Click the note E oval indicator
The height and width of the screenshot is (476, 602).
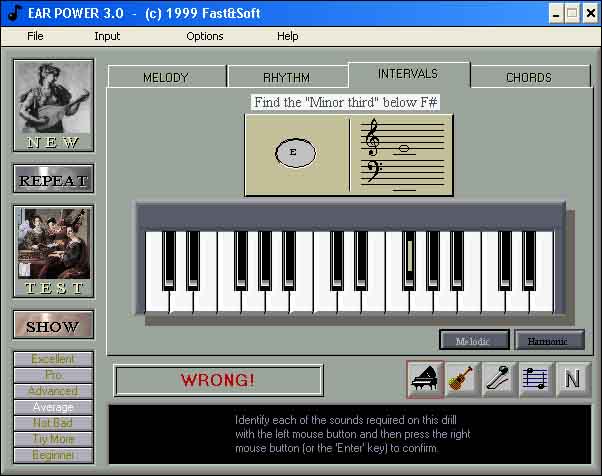pos(294,153)
